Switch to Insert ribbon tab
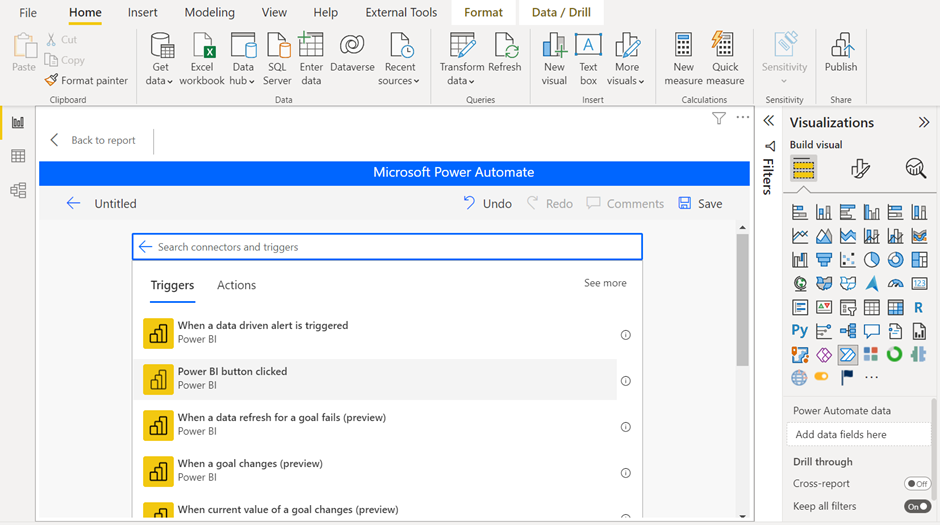Viewport: 940px width, 525px height. [x=142, y=13]
